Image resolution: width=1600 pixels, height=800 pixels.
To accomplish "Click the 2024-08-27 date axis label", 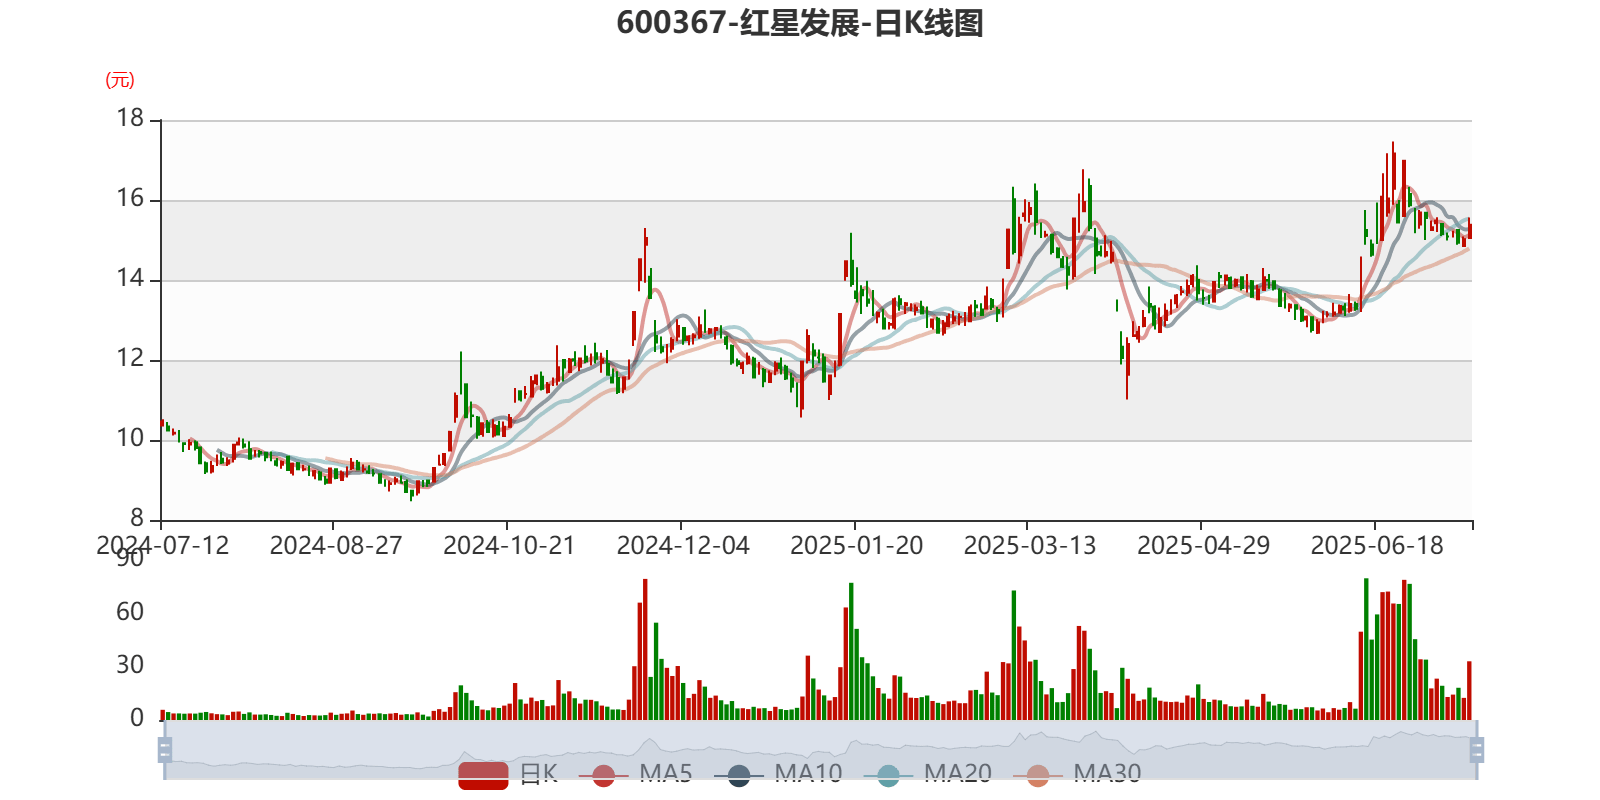I will [x=335, y=546].
